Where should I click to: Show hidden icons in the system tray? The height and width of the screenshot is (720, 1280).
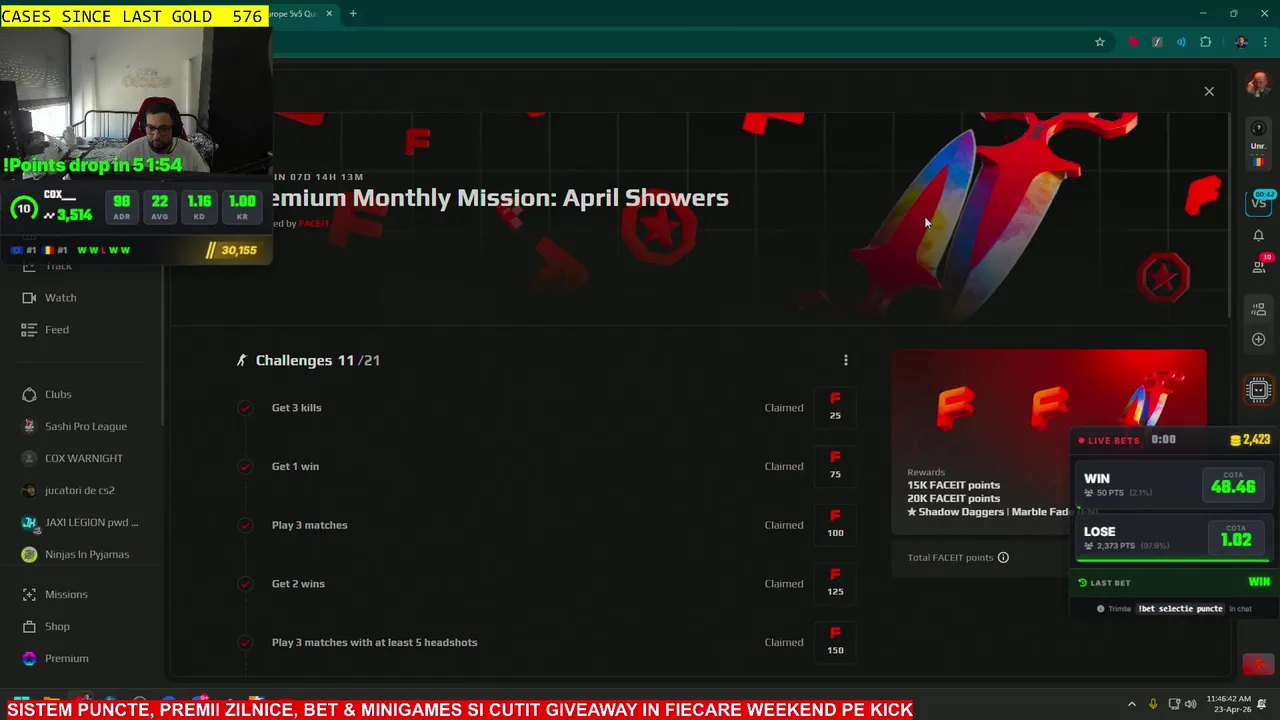point(1132,704)
